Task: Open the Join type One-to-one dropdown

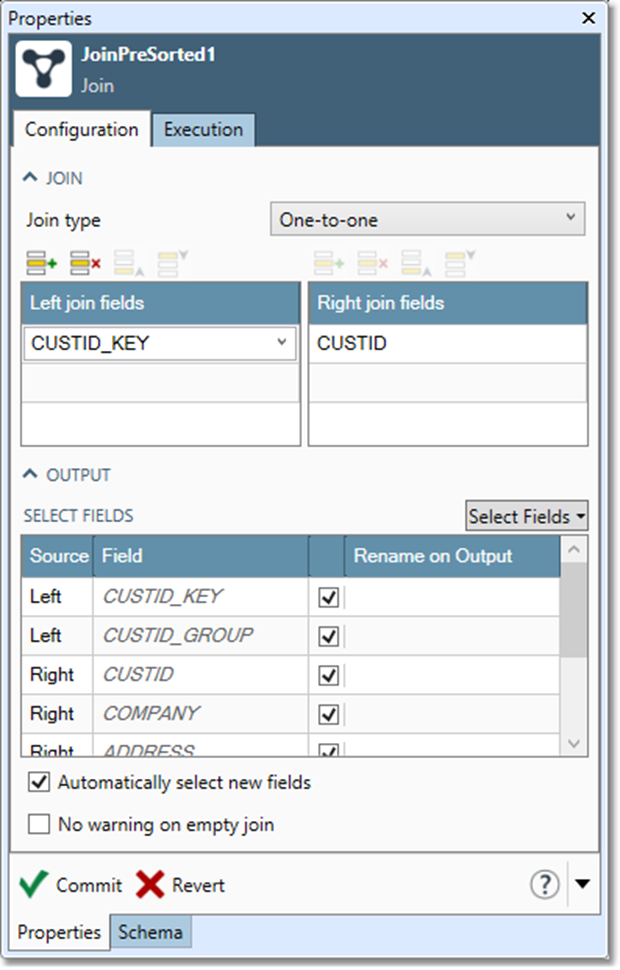Action: 427,220
